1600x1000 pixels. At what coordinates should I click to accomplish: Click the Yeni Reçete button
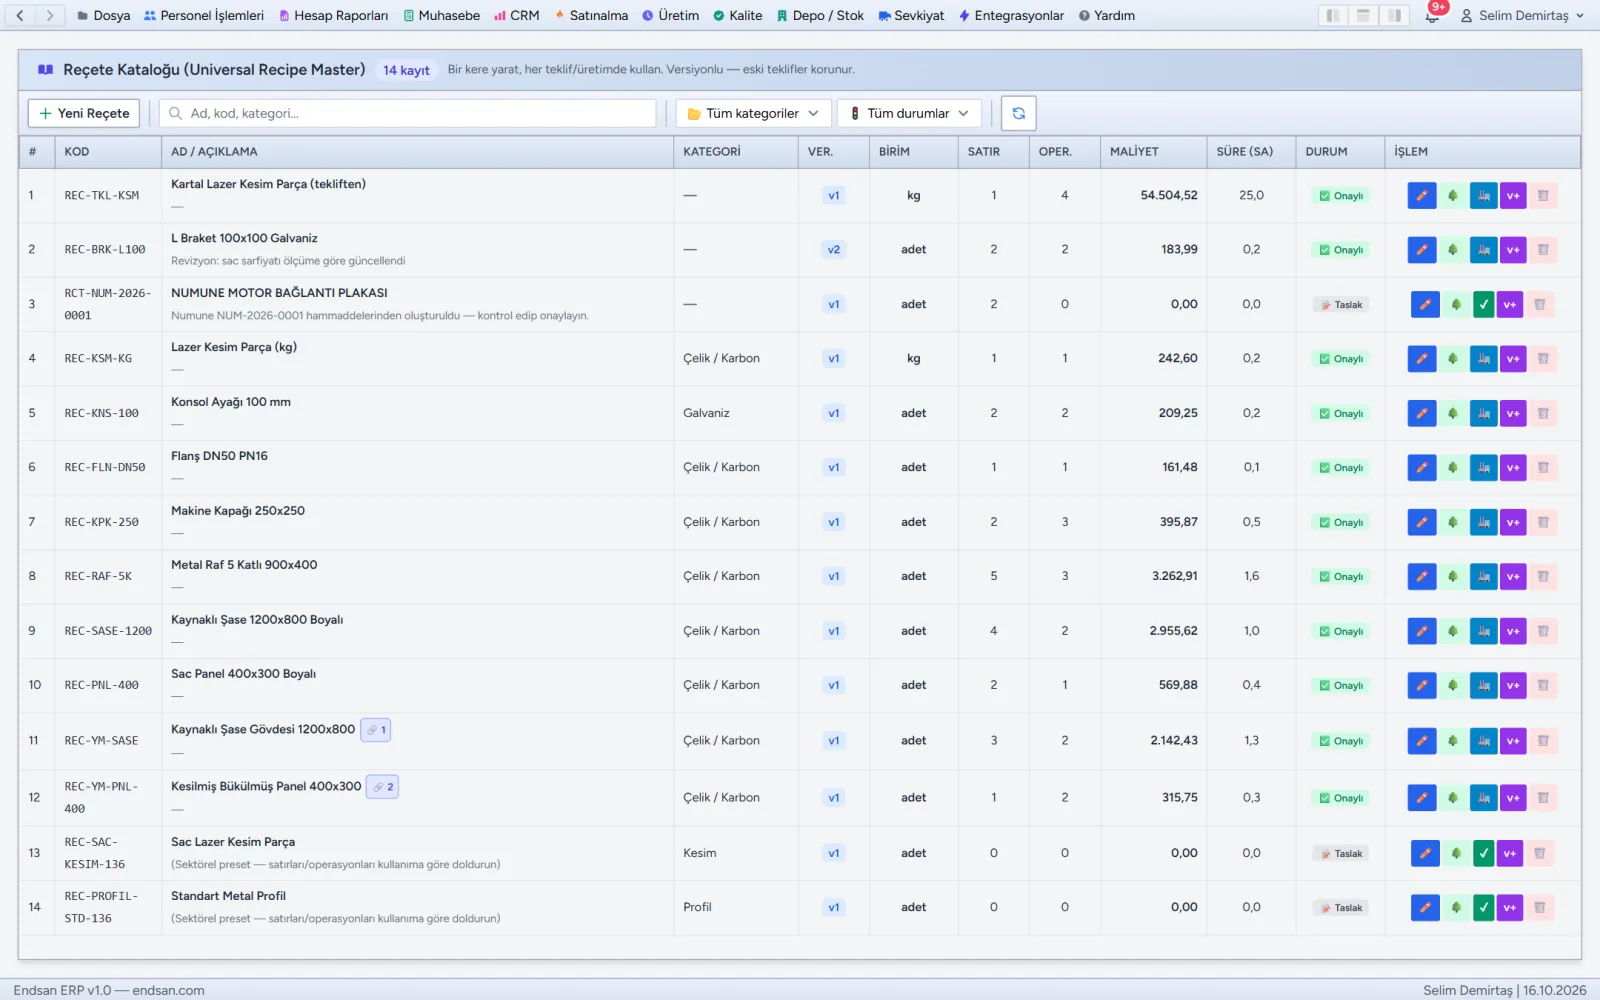(x=84, y=113)
